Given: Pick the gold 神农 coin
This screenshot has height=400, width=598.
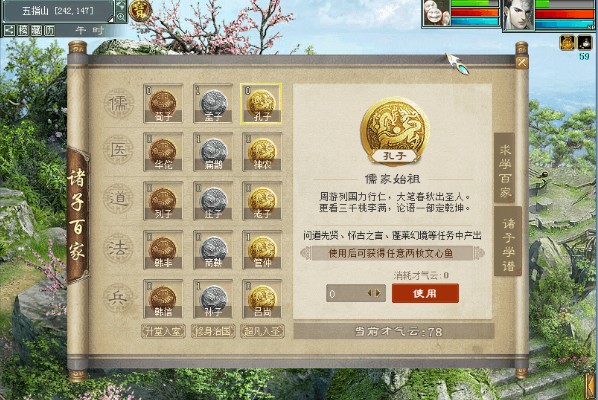Looking at the screenshot, I should coord(262,152).
